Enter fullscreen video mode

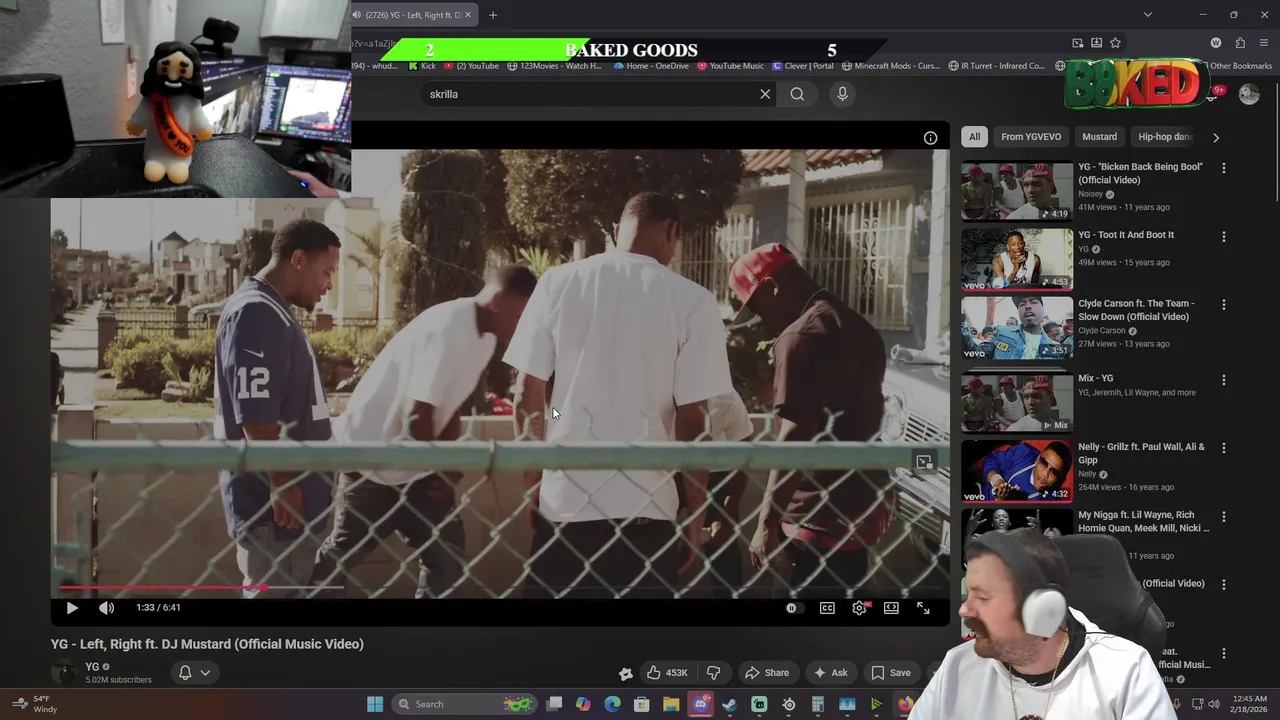(923, 607)
